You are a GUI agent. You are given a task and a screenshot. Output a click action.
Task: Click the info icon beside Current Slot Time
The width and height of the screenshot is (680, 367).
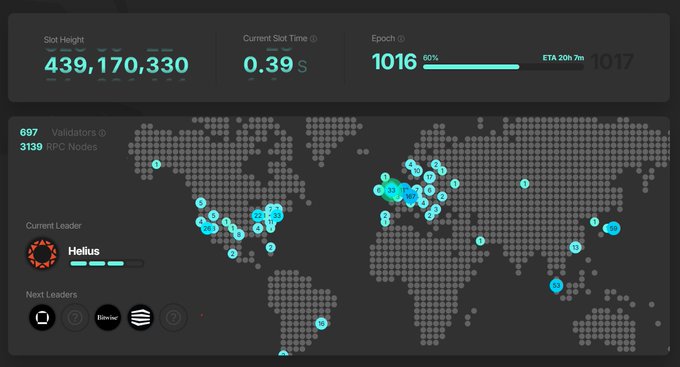pyautogui.click(x=314, y=39)
